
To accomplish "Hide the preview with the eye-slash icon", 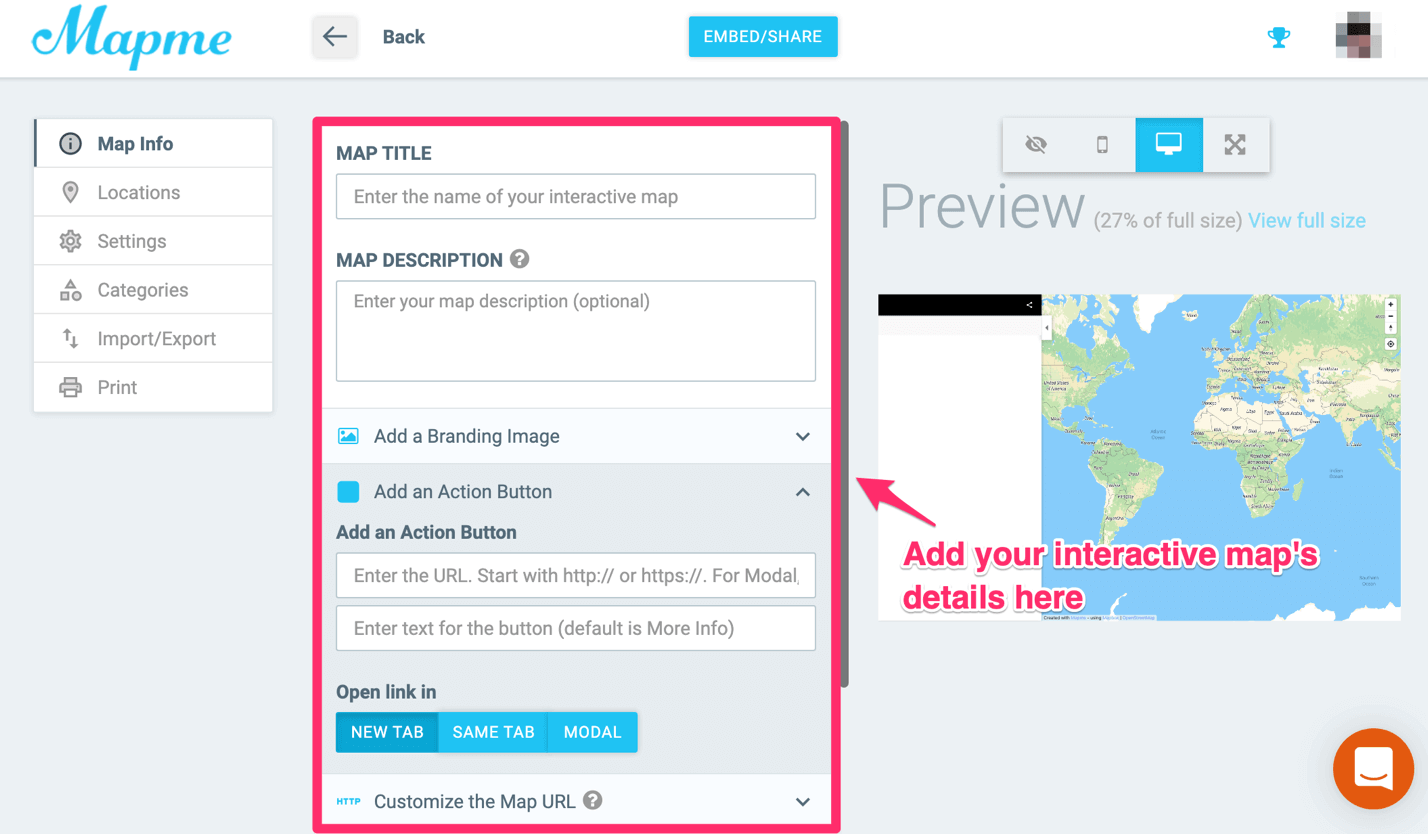I will tap(1036, 145).
